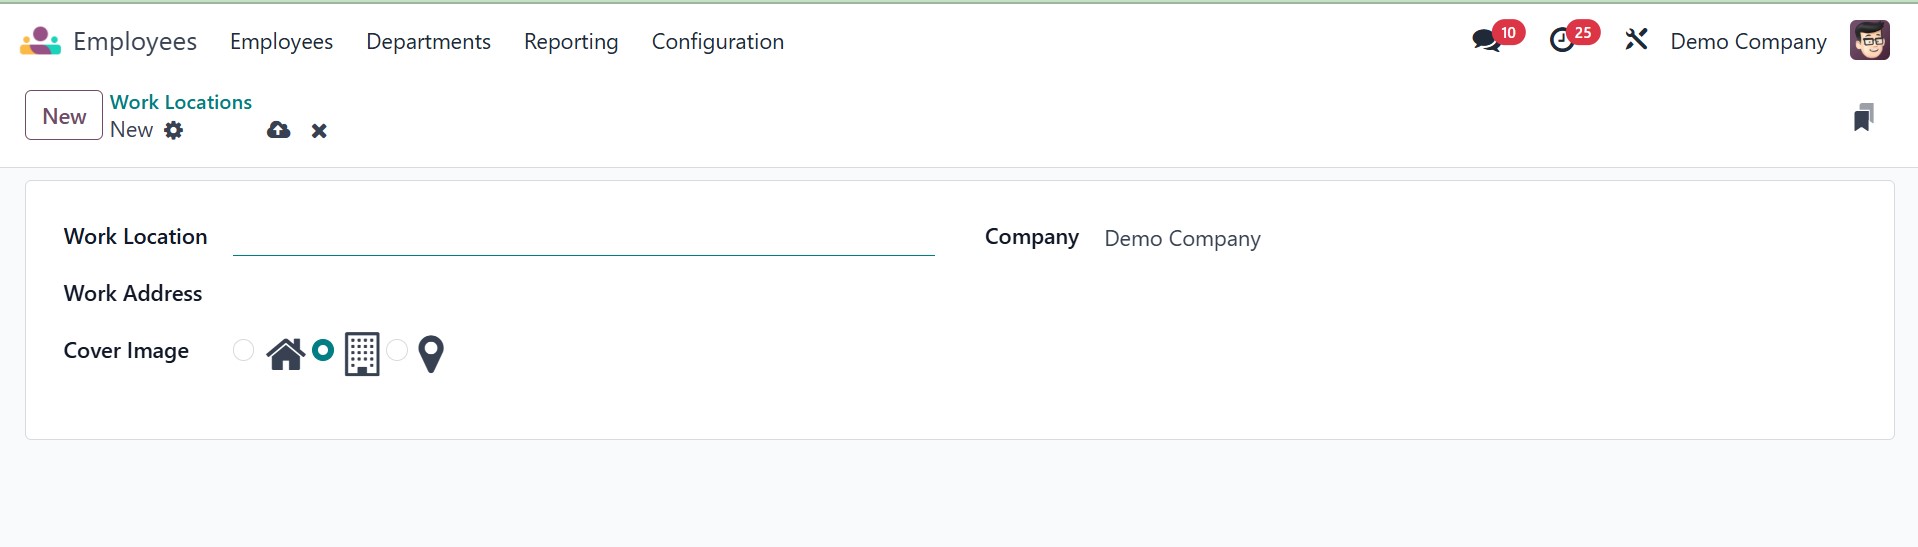Open the Demo Company switcher
1918x547 pixels.
pos(1748,41)
